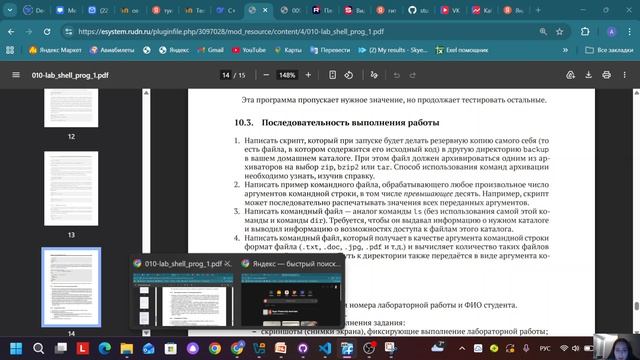Switch keyboard language РУС indicator
This screenshot has width=640, height=360.
[545, 348]
